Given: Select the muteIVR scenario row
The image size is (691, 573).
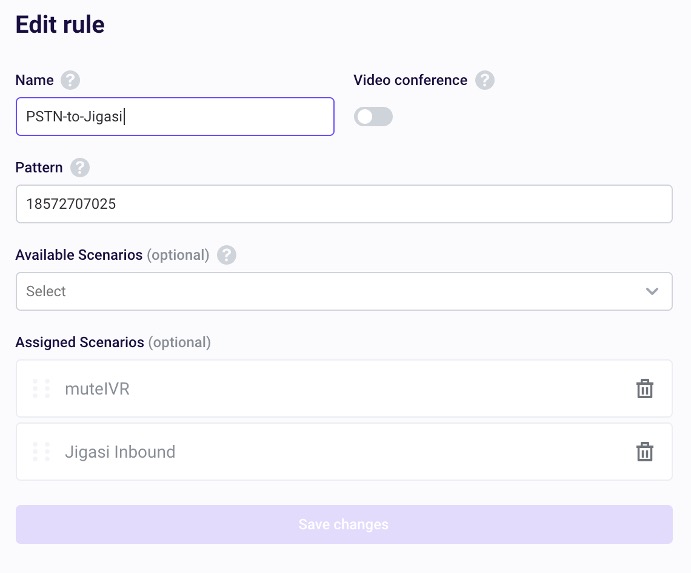Looking at the screenshot, I should pos(344,388).
